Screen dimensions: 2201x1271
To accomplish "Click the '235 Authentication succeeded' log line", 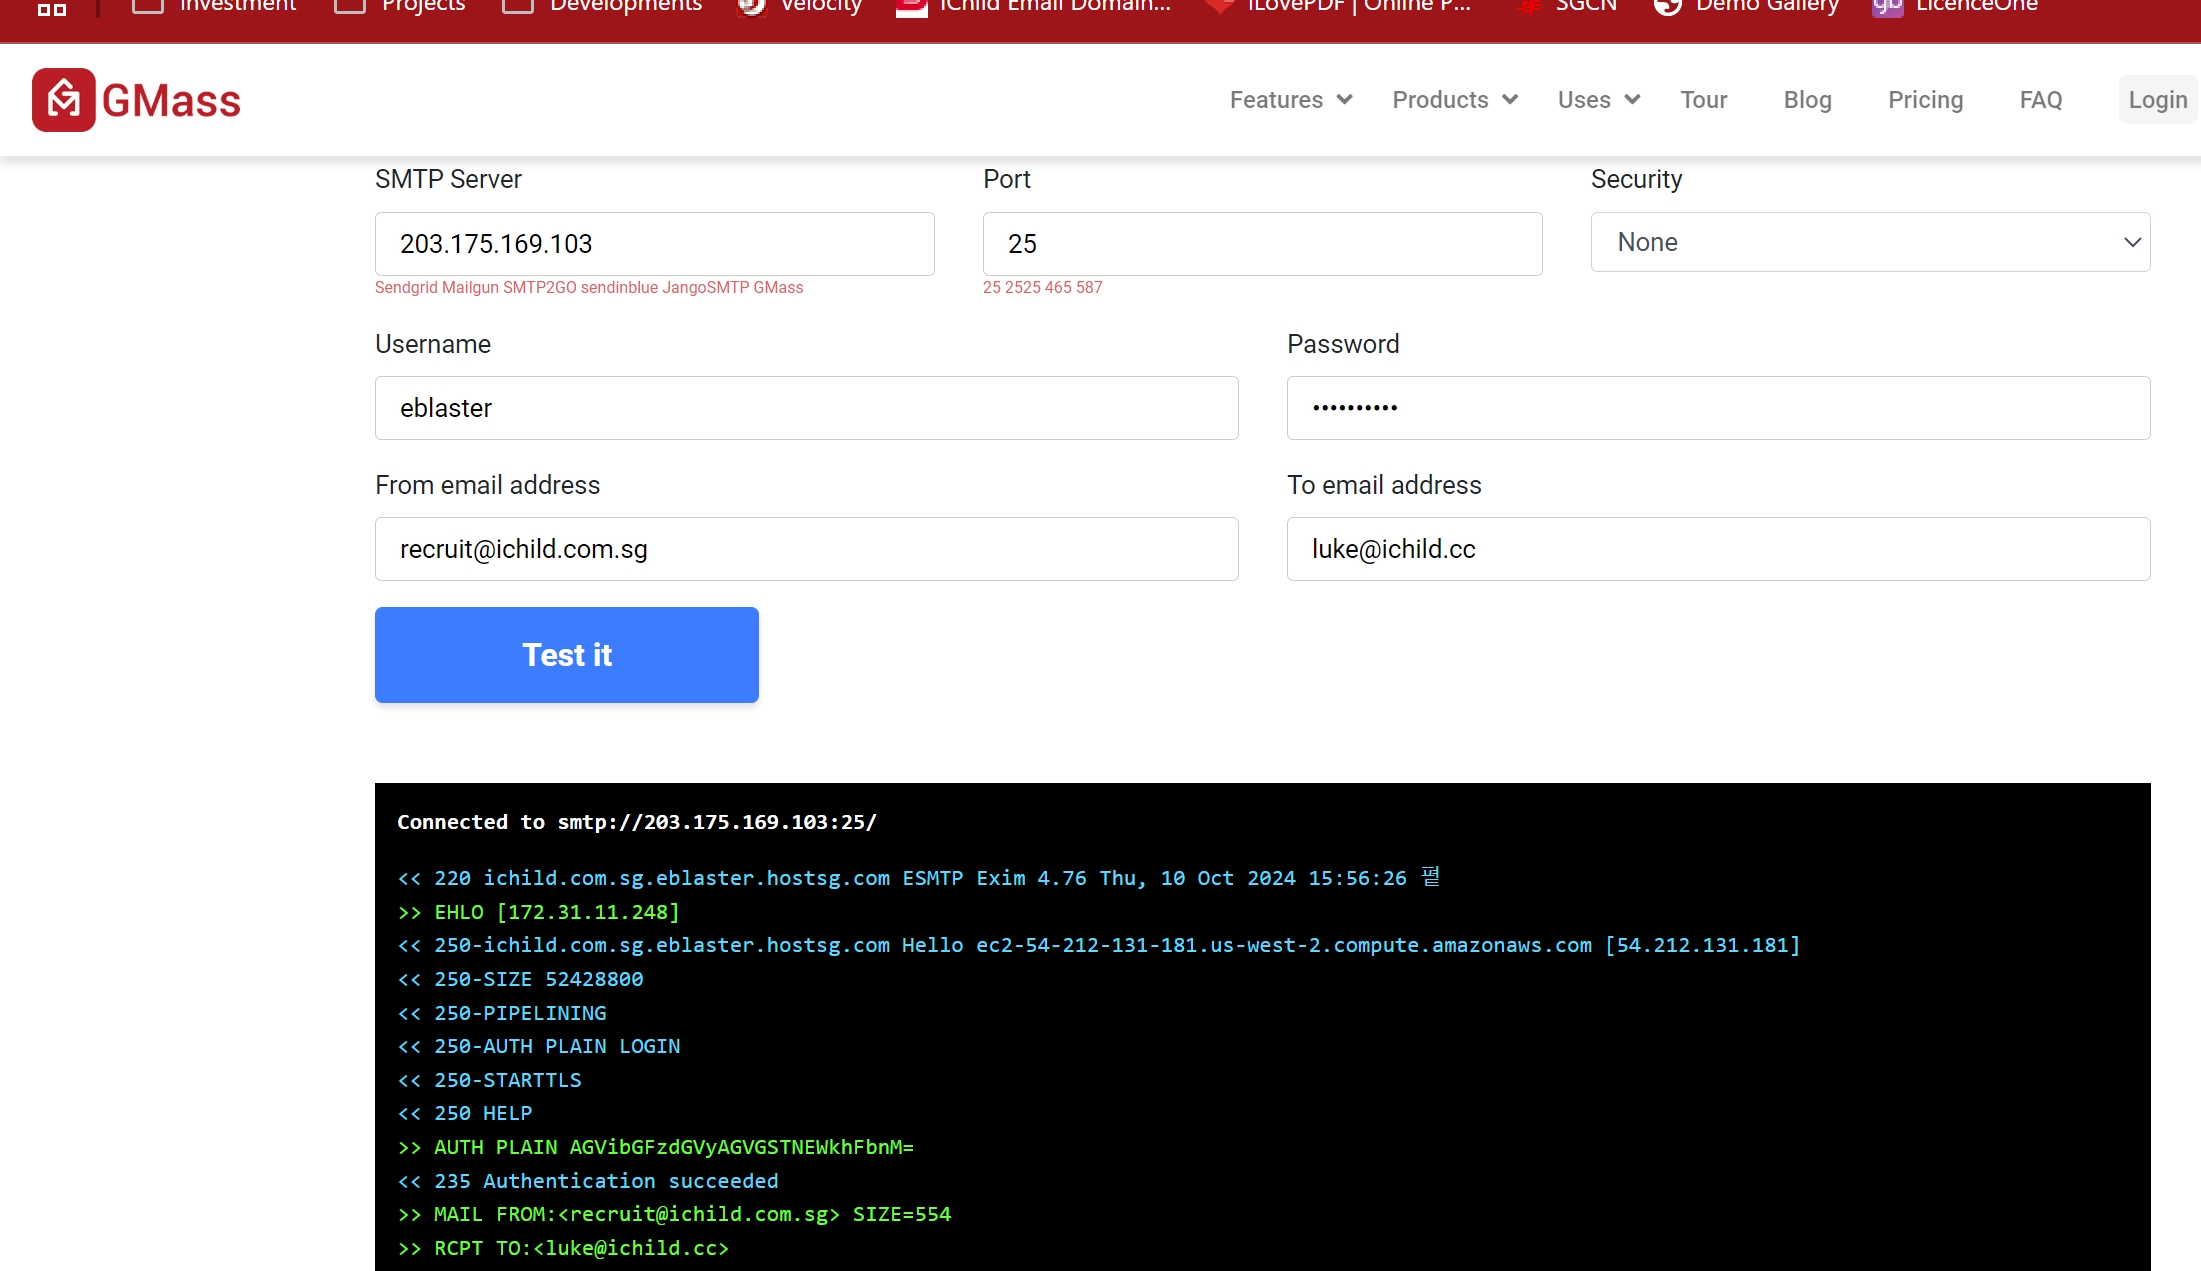I will point(588,1181).
